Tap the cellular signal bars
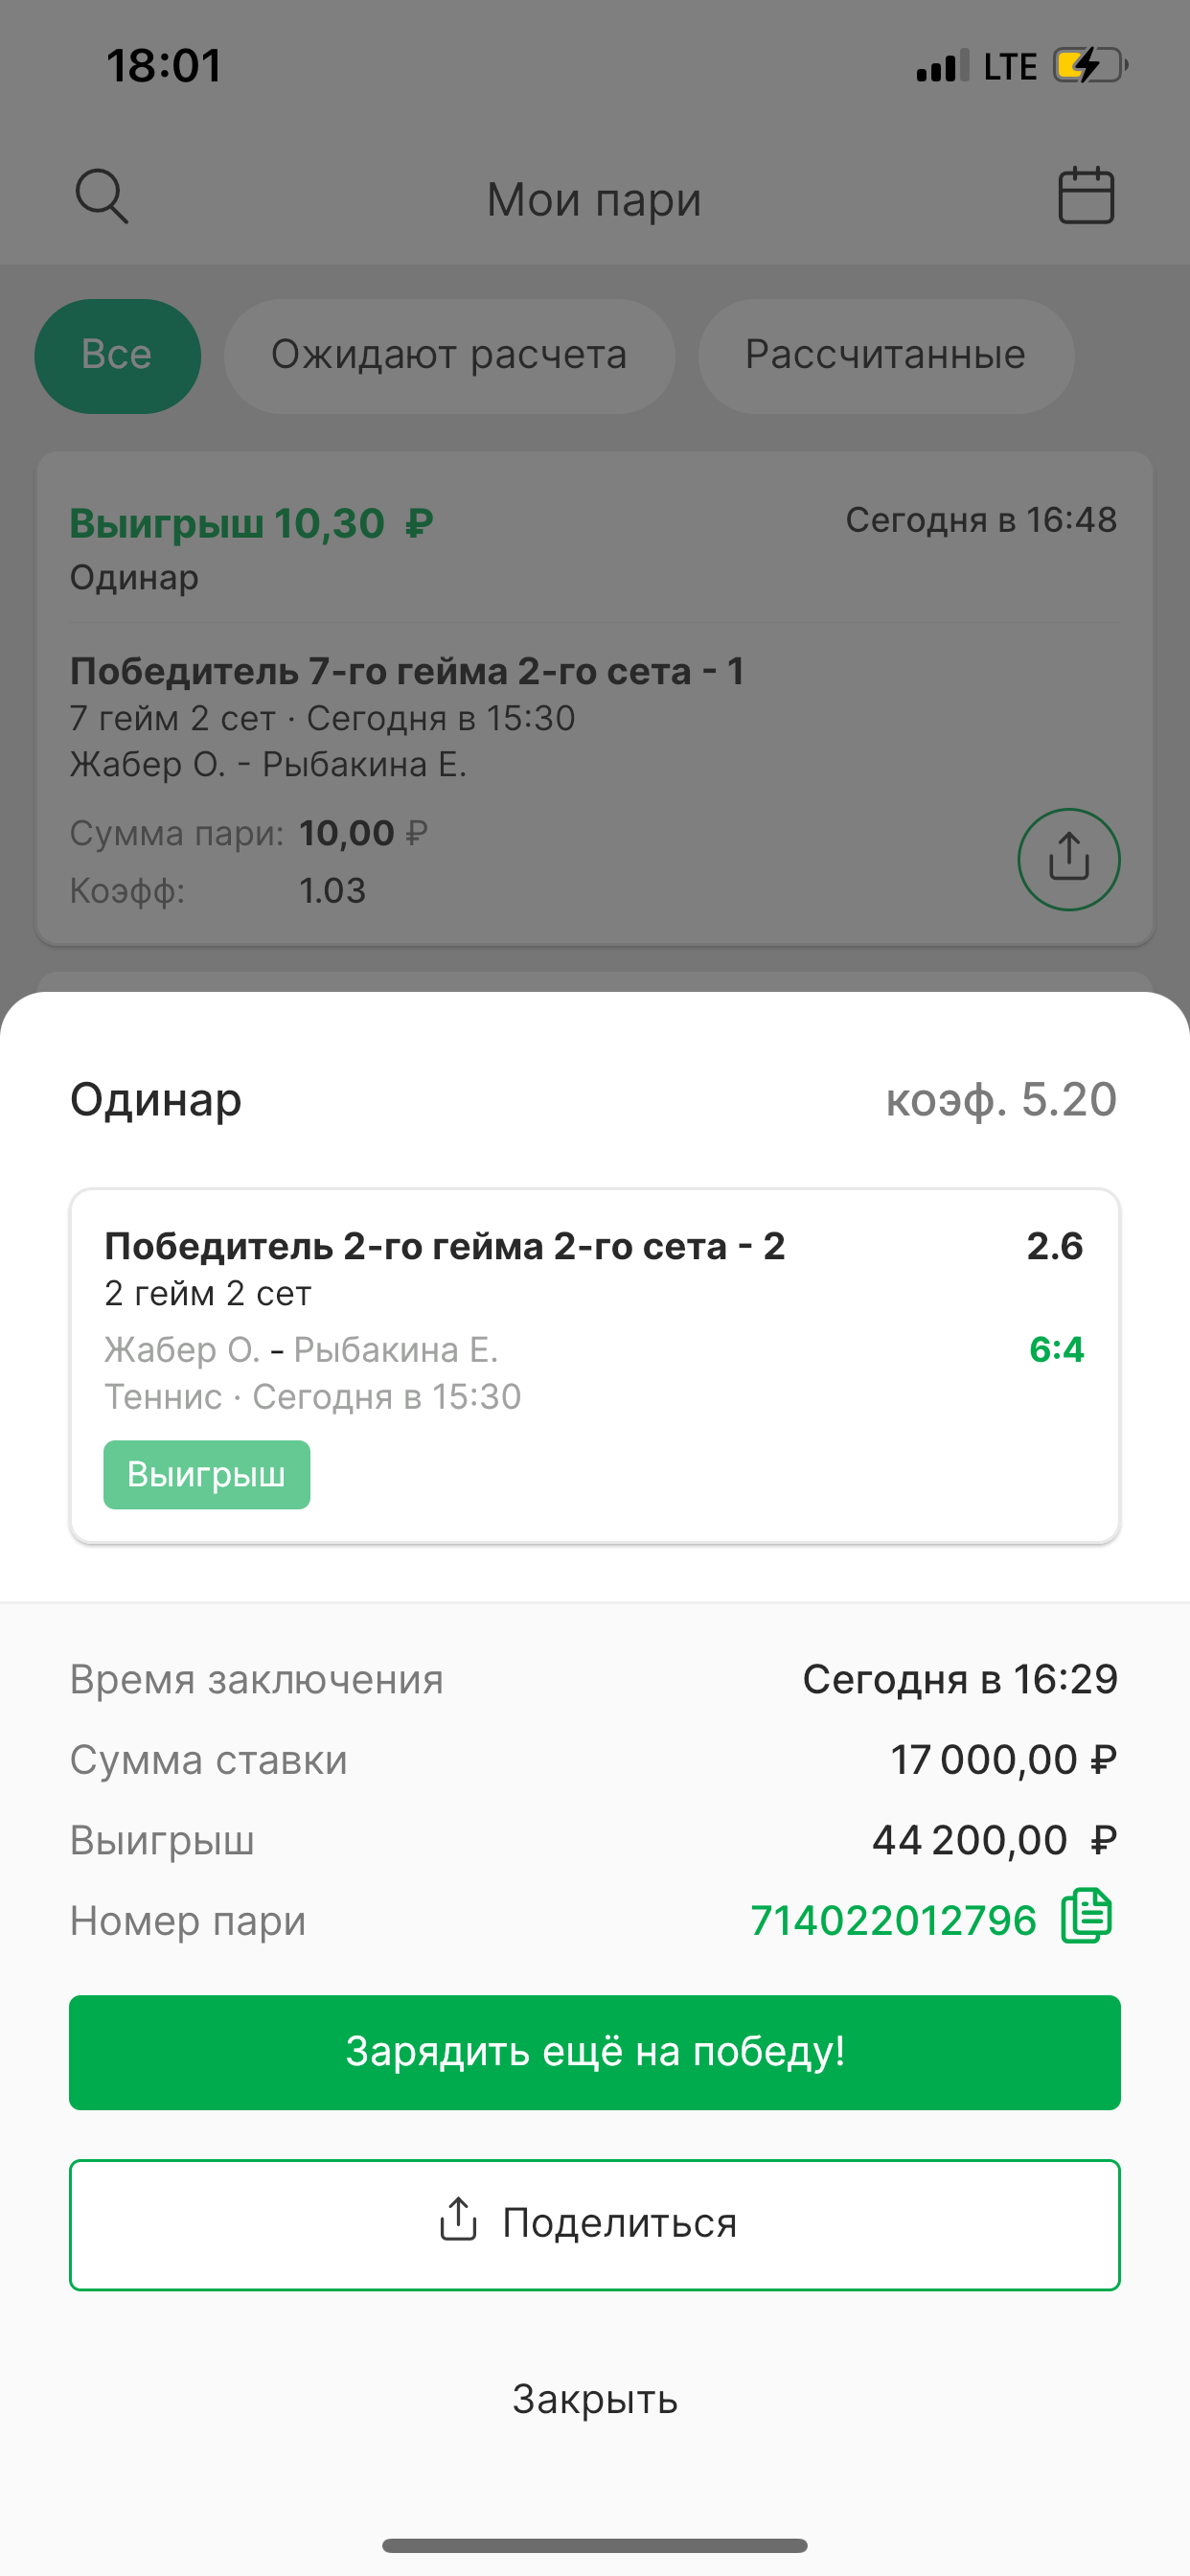The image size is (1190, 2576). tap(942, 66)
